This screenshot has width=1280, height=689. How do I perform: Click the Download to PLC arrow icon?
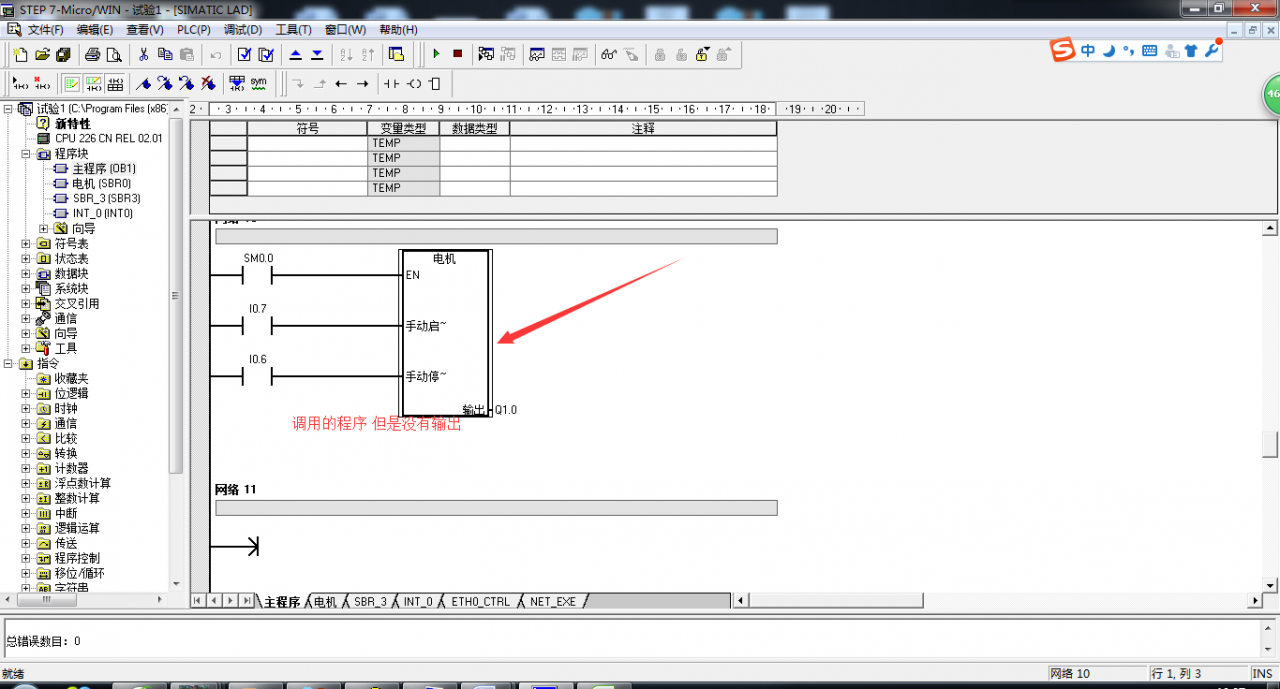pyautogui.click(x=317, y=54)
